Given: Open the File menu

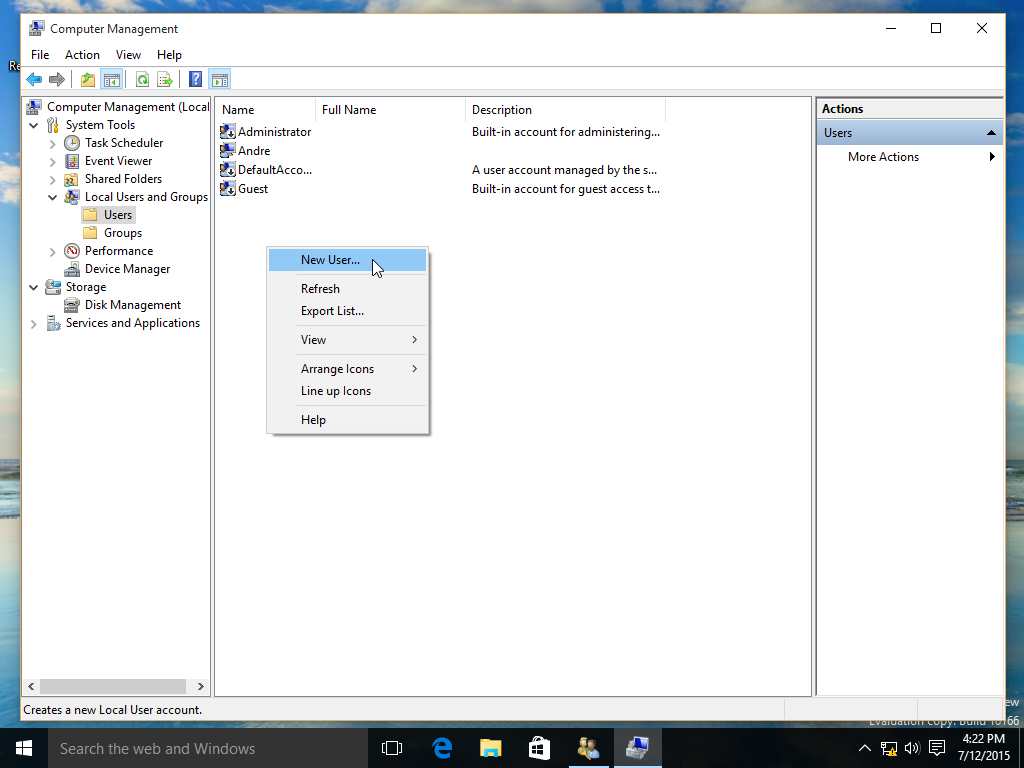Looking at the screenshot, I should coord(40,55).
